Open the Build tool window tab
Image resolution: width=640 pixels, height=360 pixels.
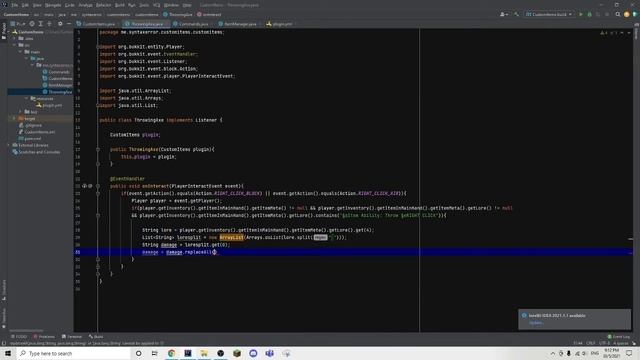pyautogui.click(x=96, y=337)
